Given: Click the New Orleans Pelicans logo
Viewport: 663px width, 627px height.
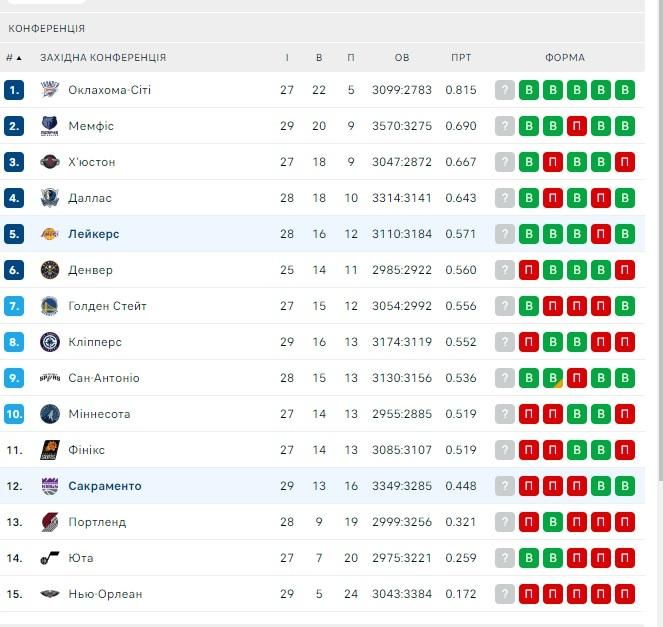Looking at the screenshot, I should pyautogui.click(x=49, y=594).
